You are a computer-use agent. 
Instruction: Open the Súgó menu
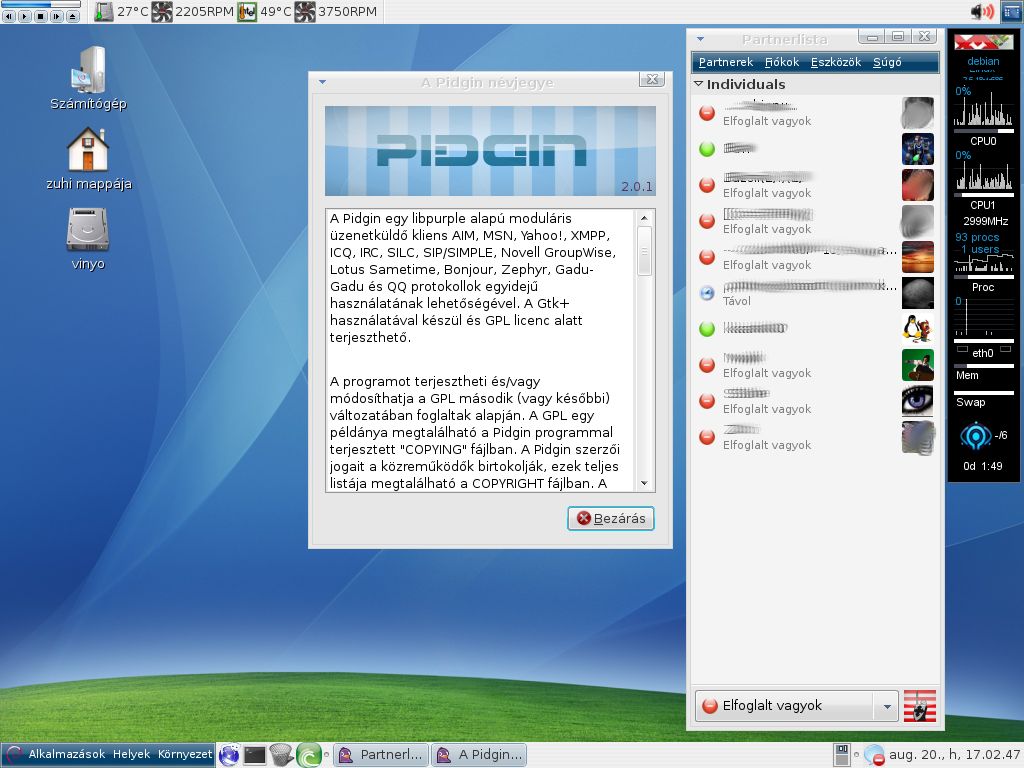point(887,62)
